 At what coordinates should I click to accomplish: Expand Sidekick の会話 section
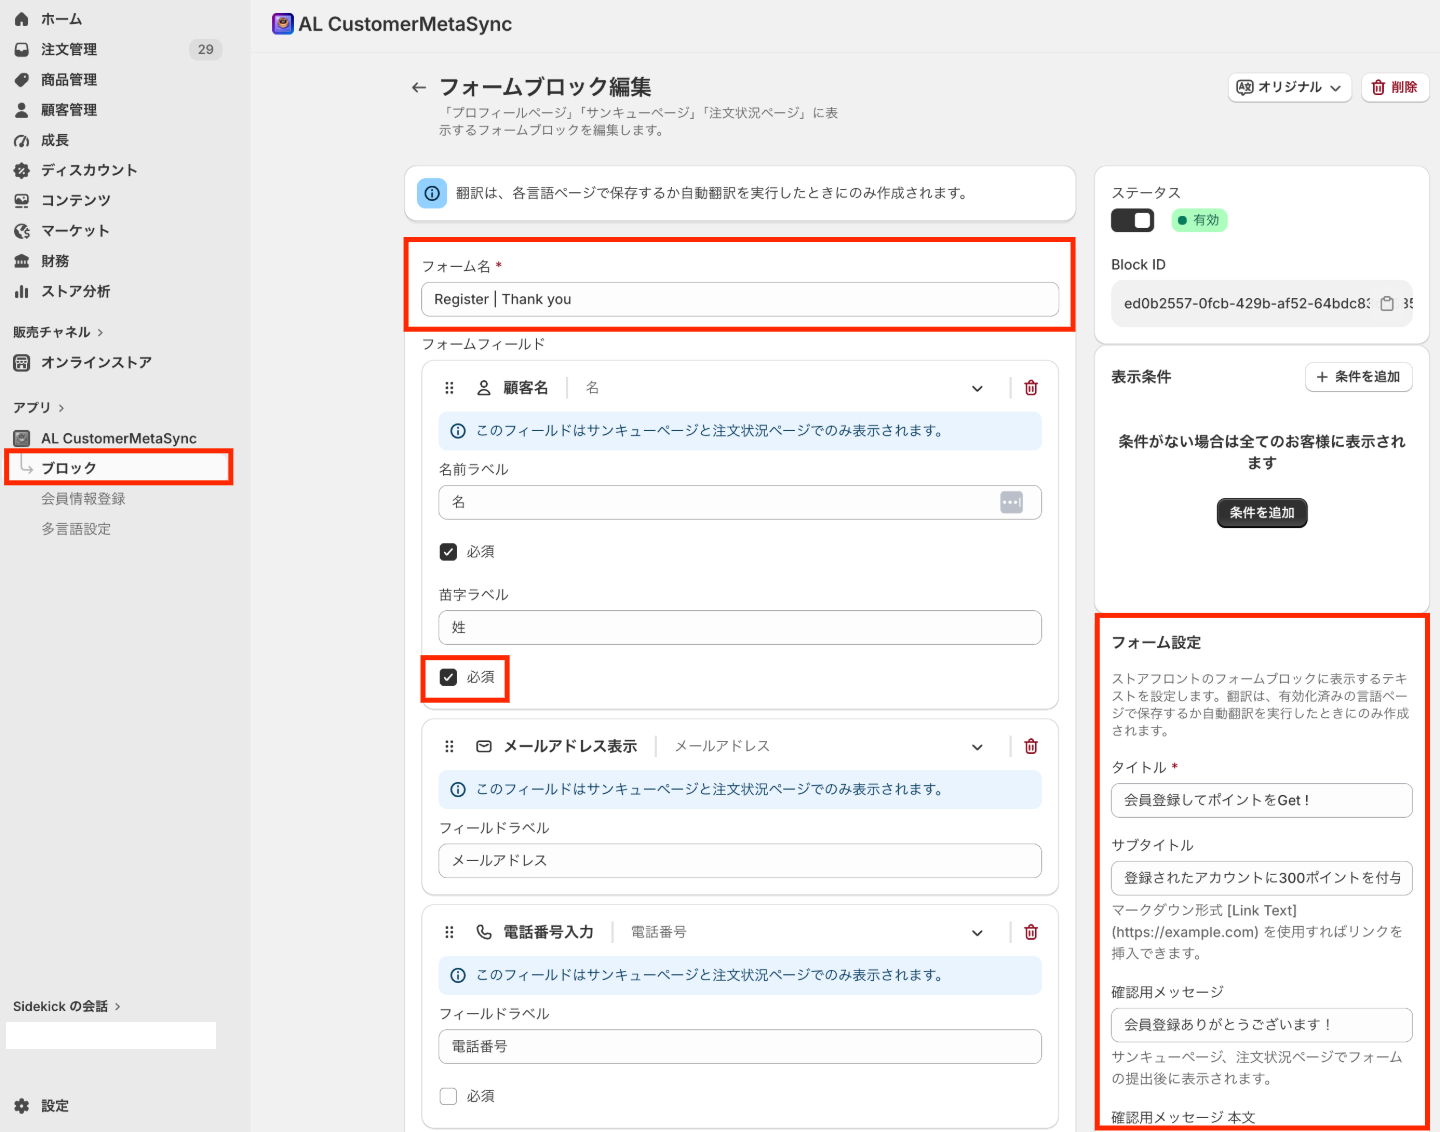(66, 1006)
